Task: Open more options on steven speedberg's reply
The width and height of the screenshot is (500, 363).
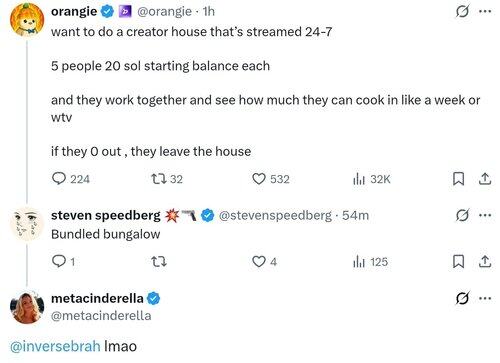Action: click(485, 215)
